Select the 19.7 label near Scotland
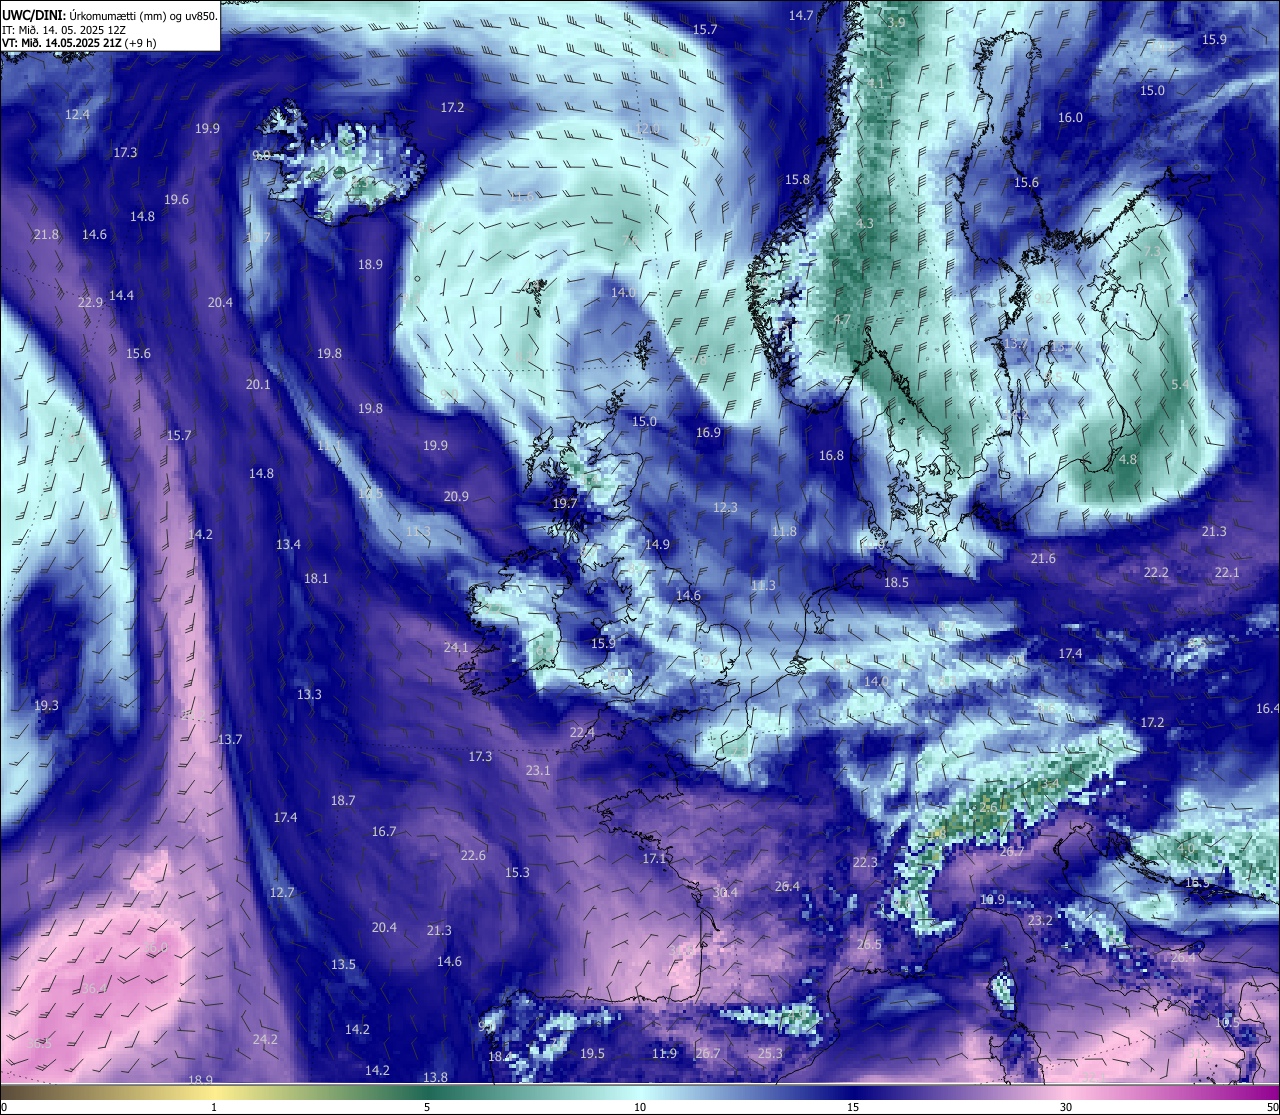Viewport: 1280px width, 1115px height. [565, 504]
